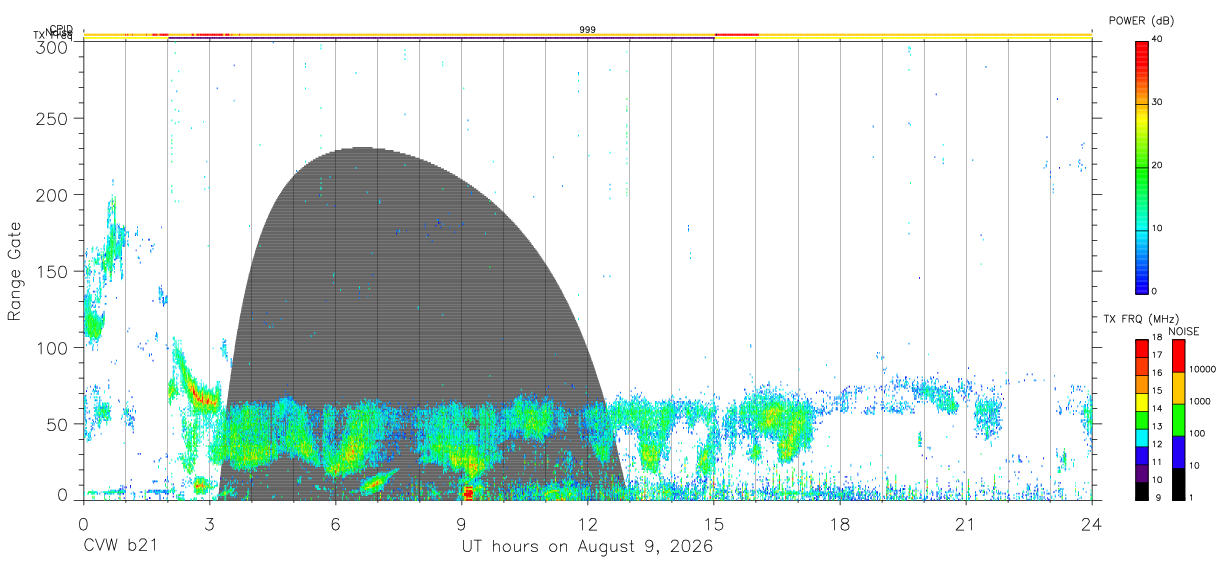The height and width of the screenshot is (567, 1228).
Task: Pick the black 9–10 MHz TX FRQ swatch
Action: tap(1141, 490)
